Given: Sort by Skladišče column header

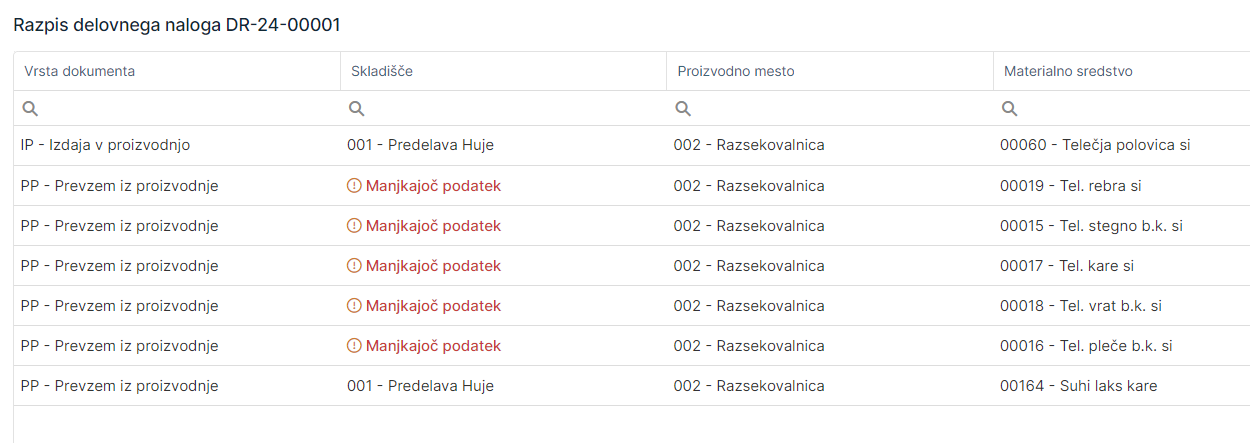Looking at the screenshot, I should pos(380,71).
